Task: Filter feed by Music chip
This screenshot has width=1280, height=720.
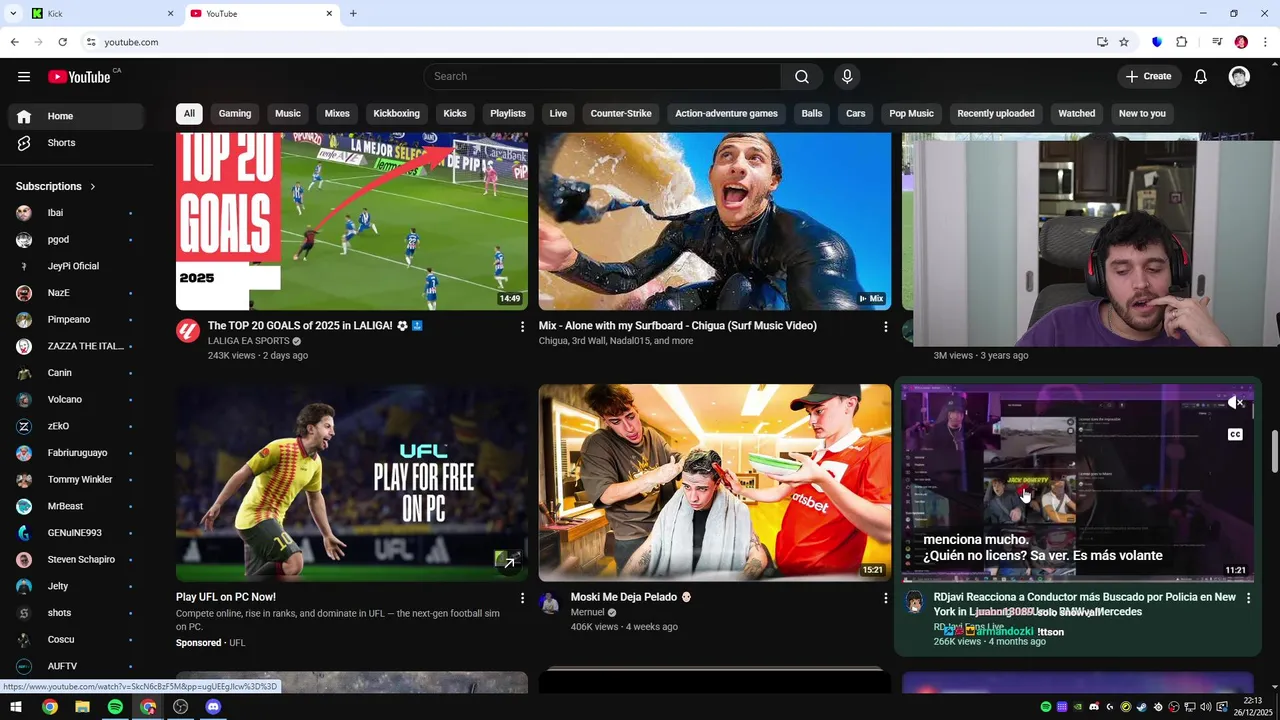Action: tap(288, 114)
